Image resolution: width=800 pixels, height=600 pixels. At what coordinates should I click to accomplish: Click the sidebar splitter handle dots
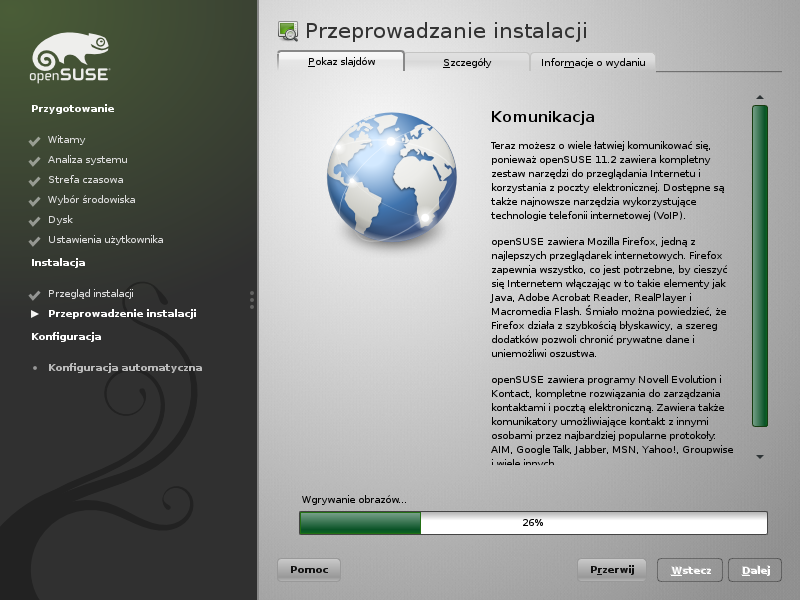pyautogui.click(x=252, y=300)
